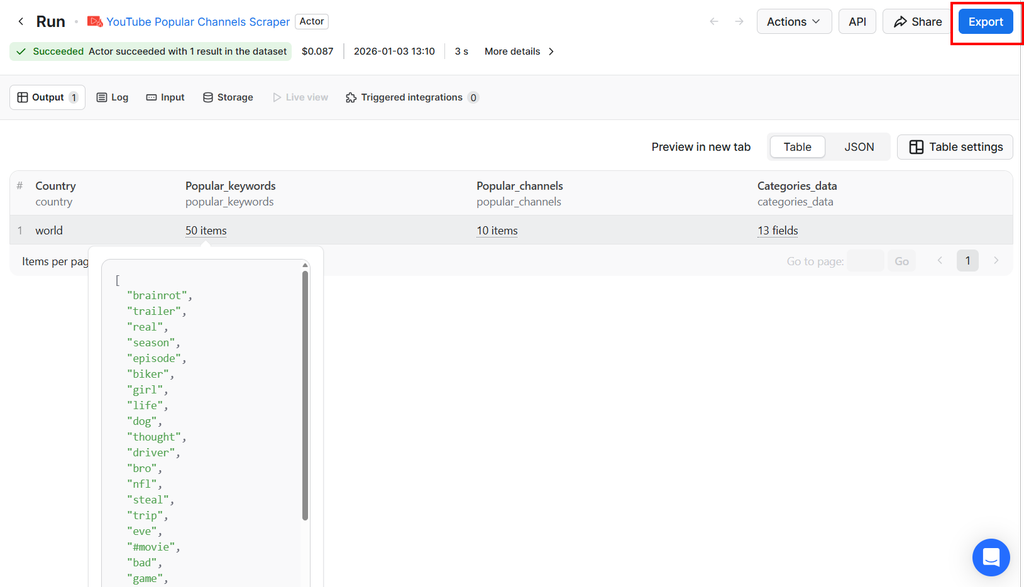This screenshot has width=1024, height=587.
Task: Click the Succeeded status badge
Action: click(150, 52)
